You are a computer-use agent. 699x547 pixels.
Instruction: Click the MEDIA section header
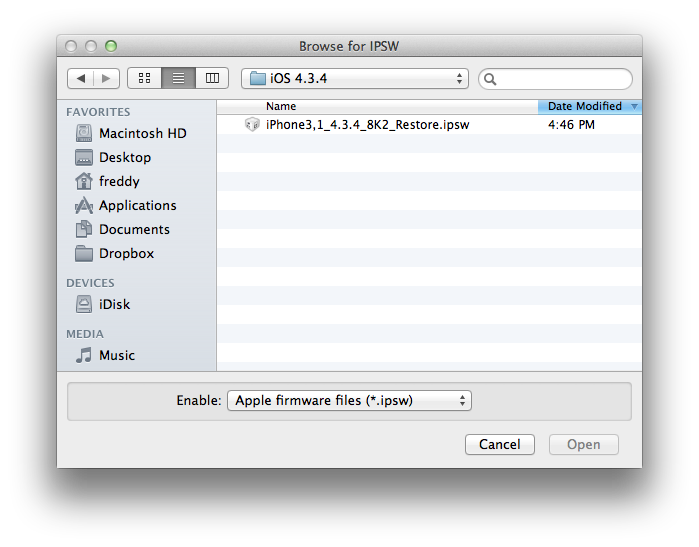pos(85,334)
